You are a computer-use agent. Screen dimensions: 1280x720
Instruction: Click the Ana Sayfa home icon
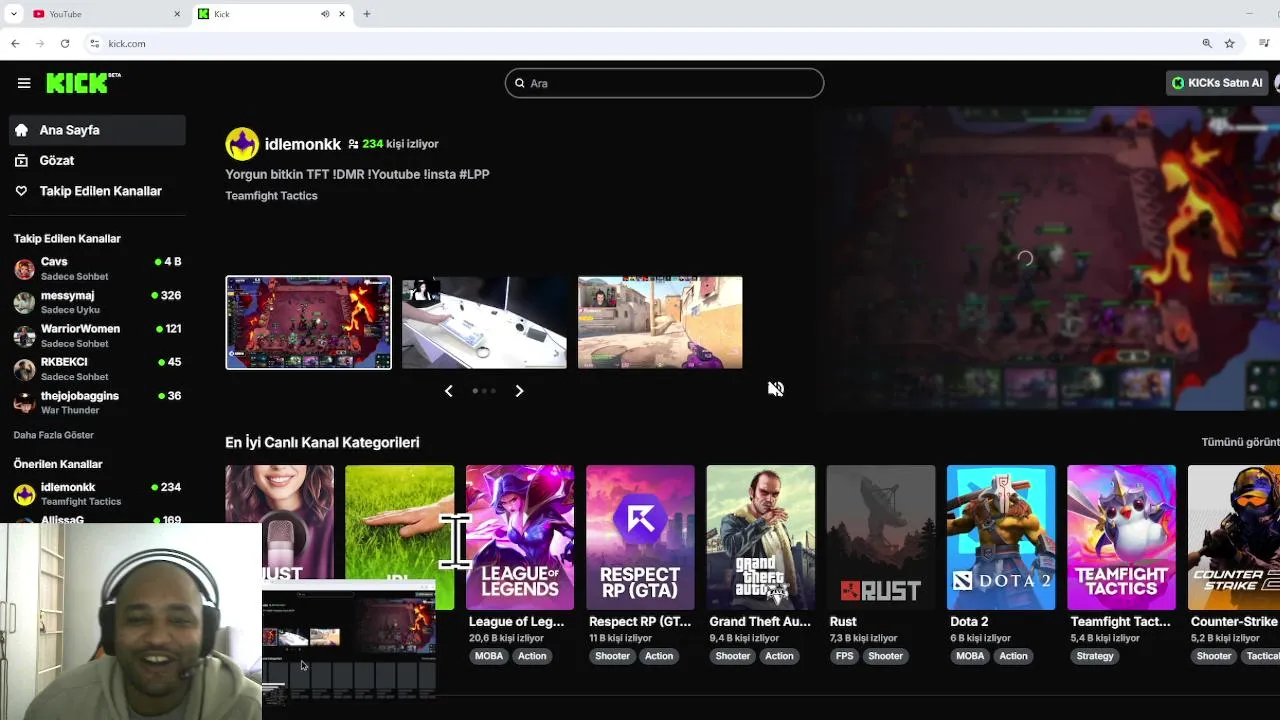pyautogui.click(x=21, y=130)
